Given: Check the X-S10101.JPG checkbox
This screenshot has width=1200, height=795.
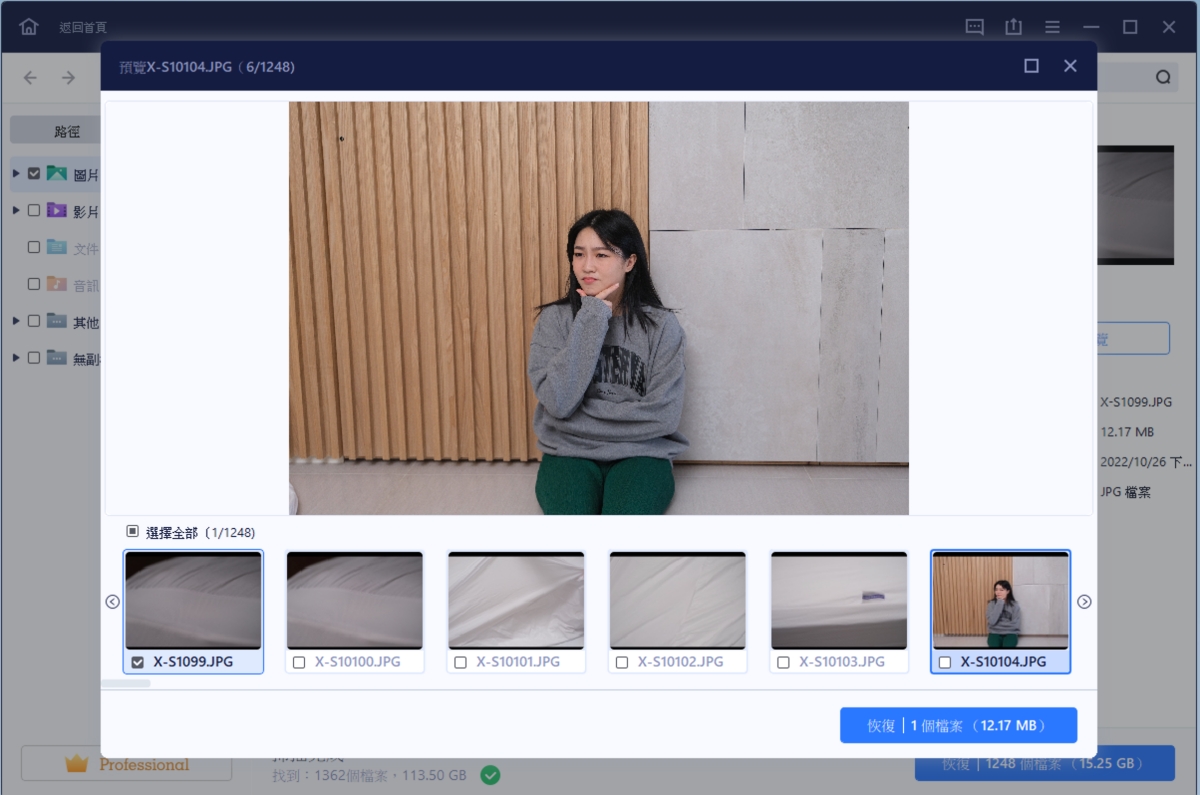Looking at the screenshot, I should pyautogui.click(x=460, y=662).
